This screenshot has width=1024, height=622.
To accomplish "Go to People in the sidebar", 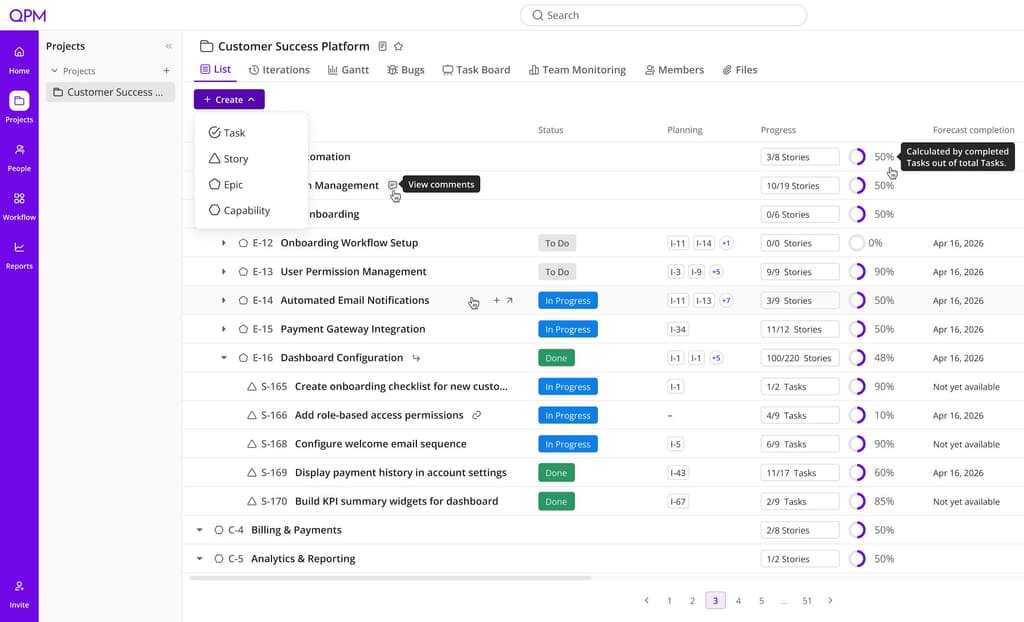I will pos(19,157).
